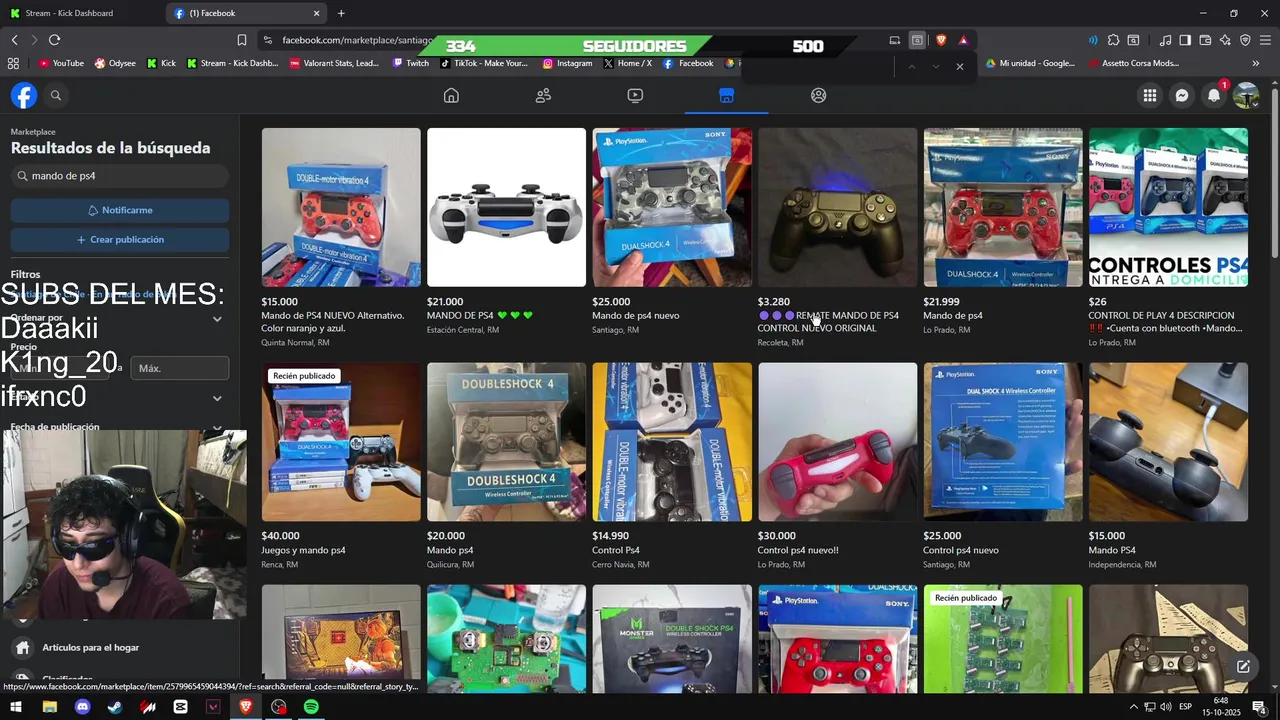Open Windows Start menu
This screenshot has width=1280, height=720.
click(x=17, y=707)
